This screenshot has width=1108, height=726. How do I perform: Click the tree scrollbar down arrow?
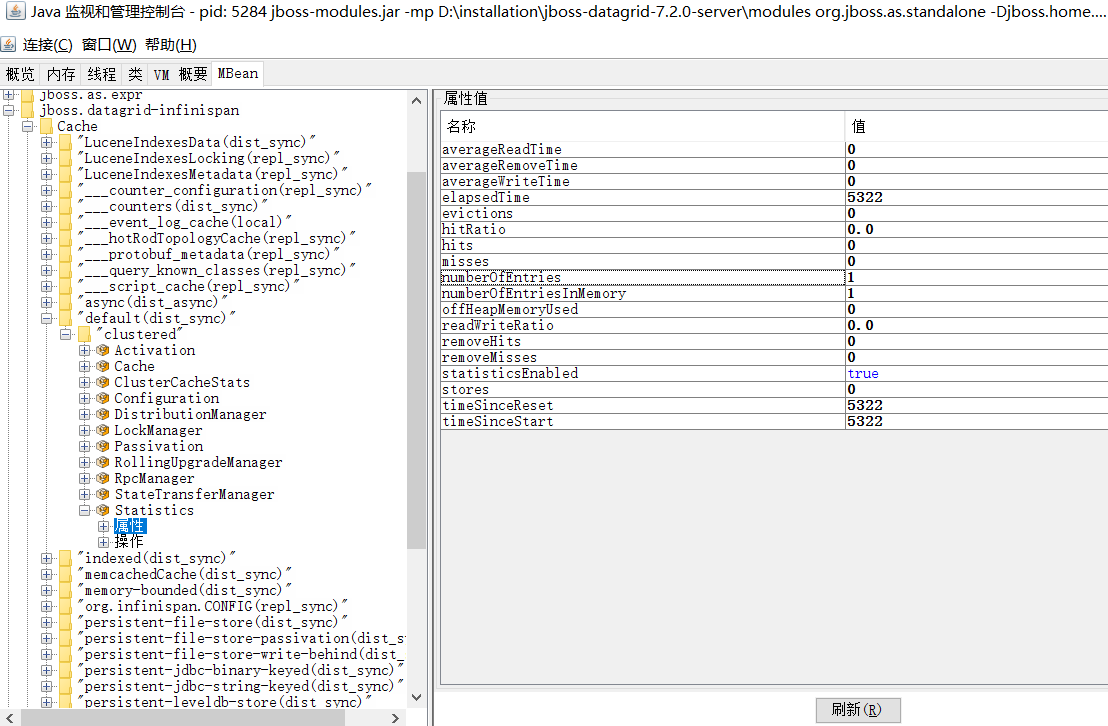click(416, 697)
